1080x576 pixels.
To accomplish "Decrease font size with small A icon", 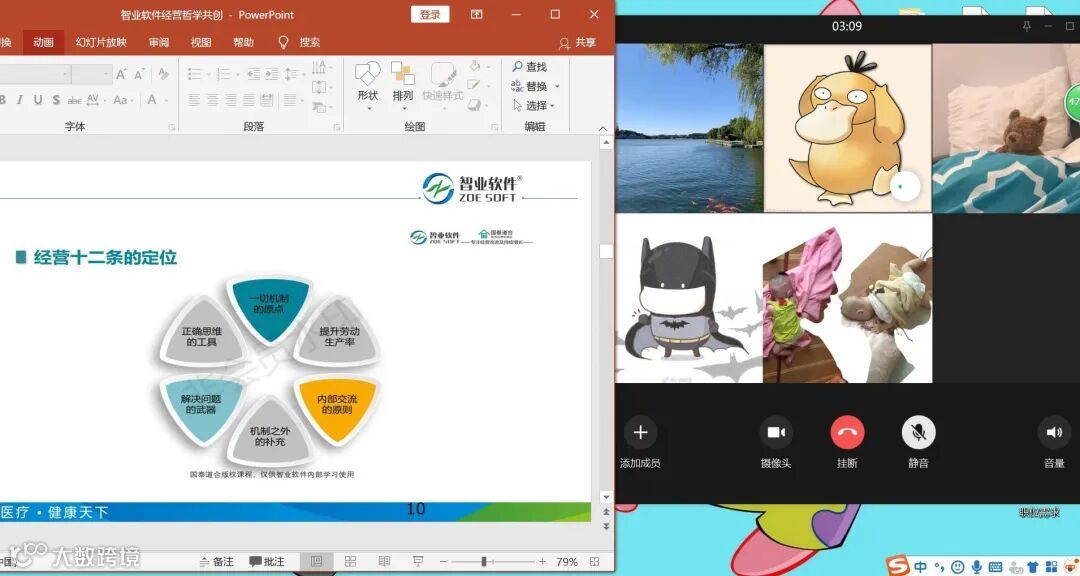I will tap(139, 74).
